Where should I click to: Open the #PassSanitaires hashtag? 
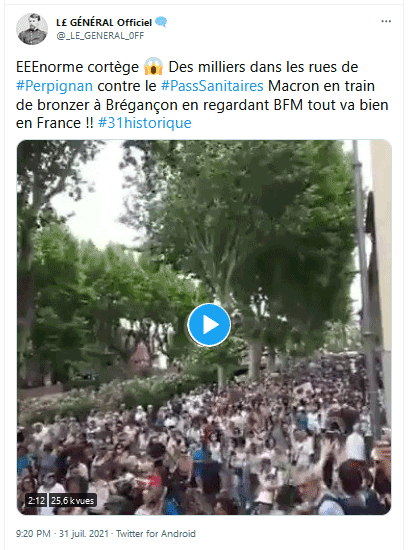pos(212,86)
